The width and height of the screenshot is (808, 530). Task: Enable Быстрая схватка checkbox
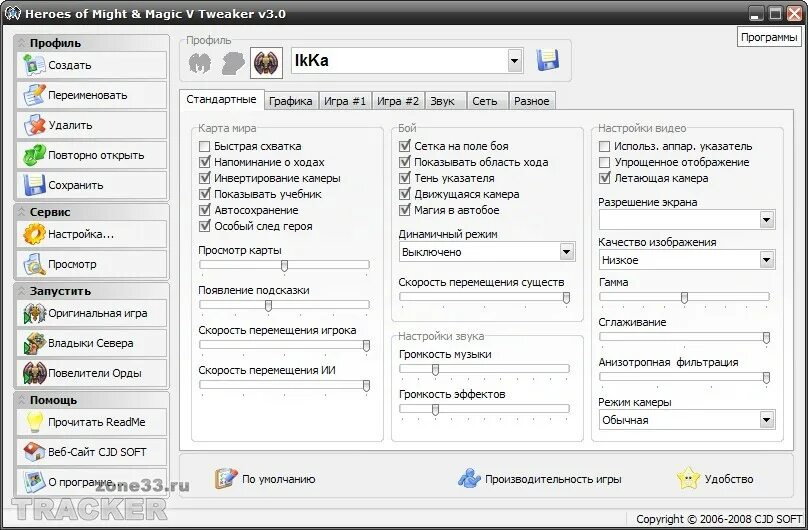(205, 146)
